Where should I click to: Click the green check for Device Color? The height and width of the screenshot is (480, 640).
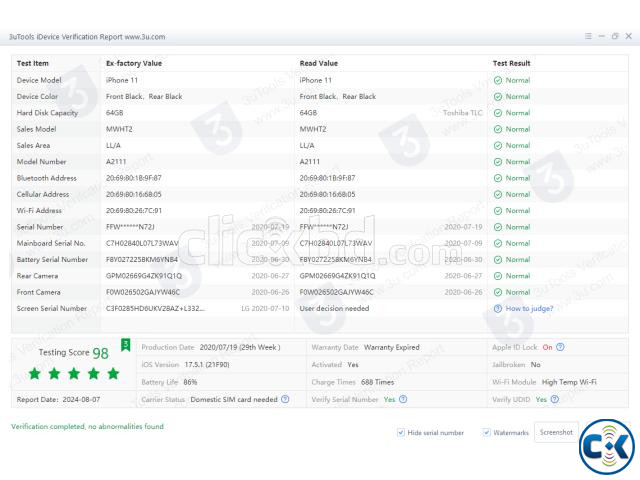[498, 97]
